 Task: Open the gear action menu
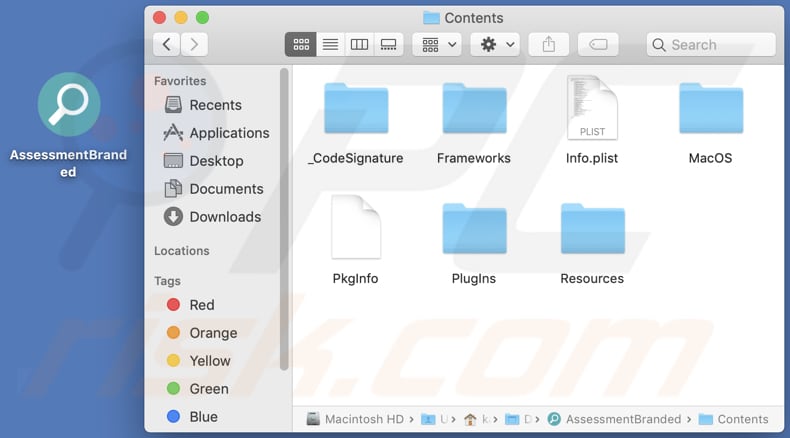click(x=495, y=44)
